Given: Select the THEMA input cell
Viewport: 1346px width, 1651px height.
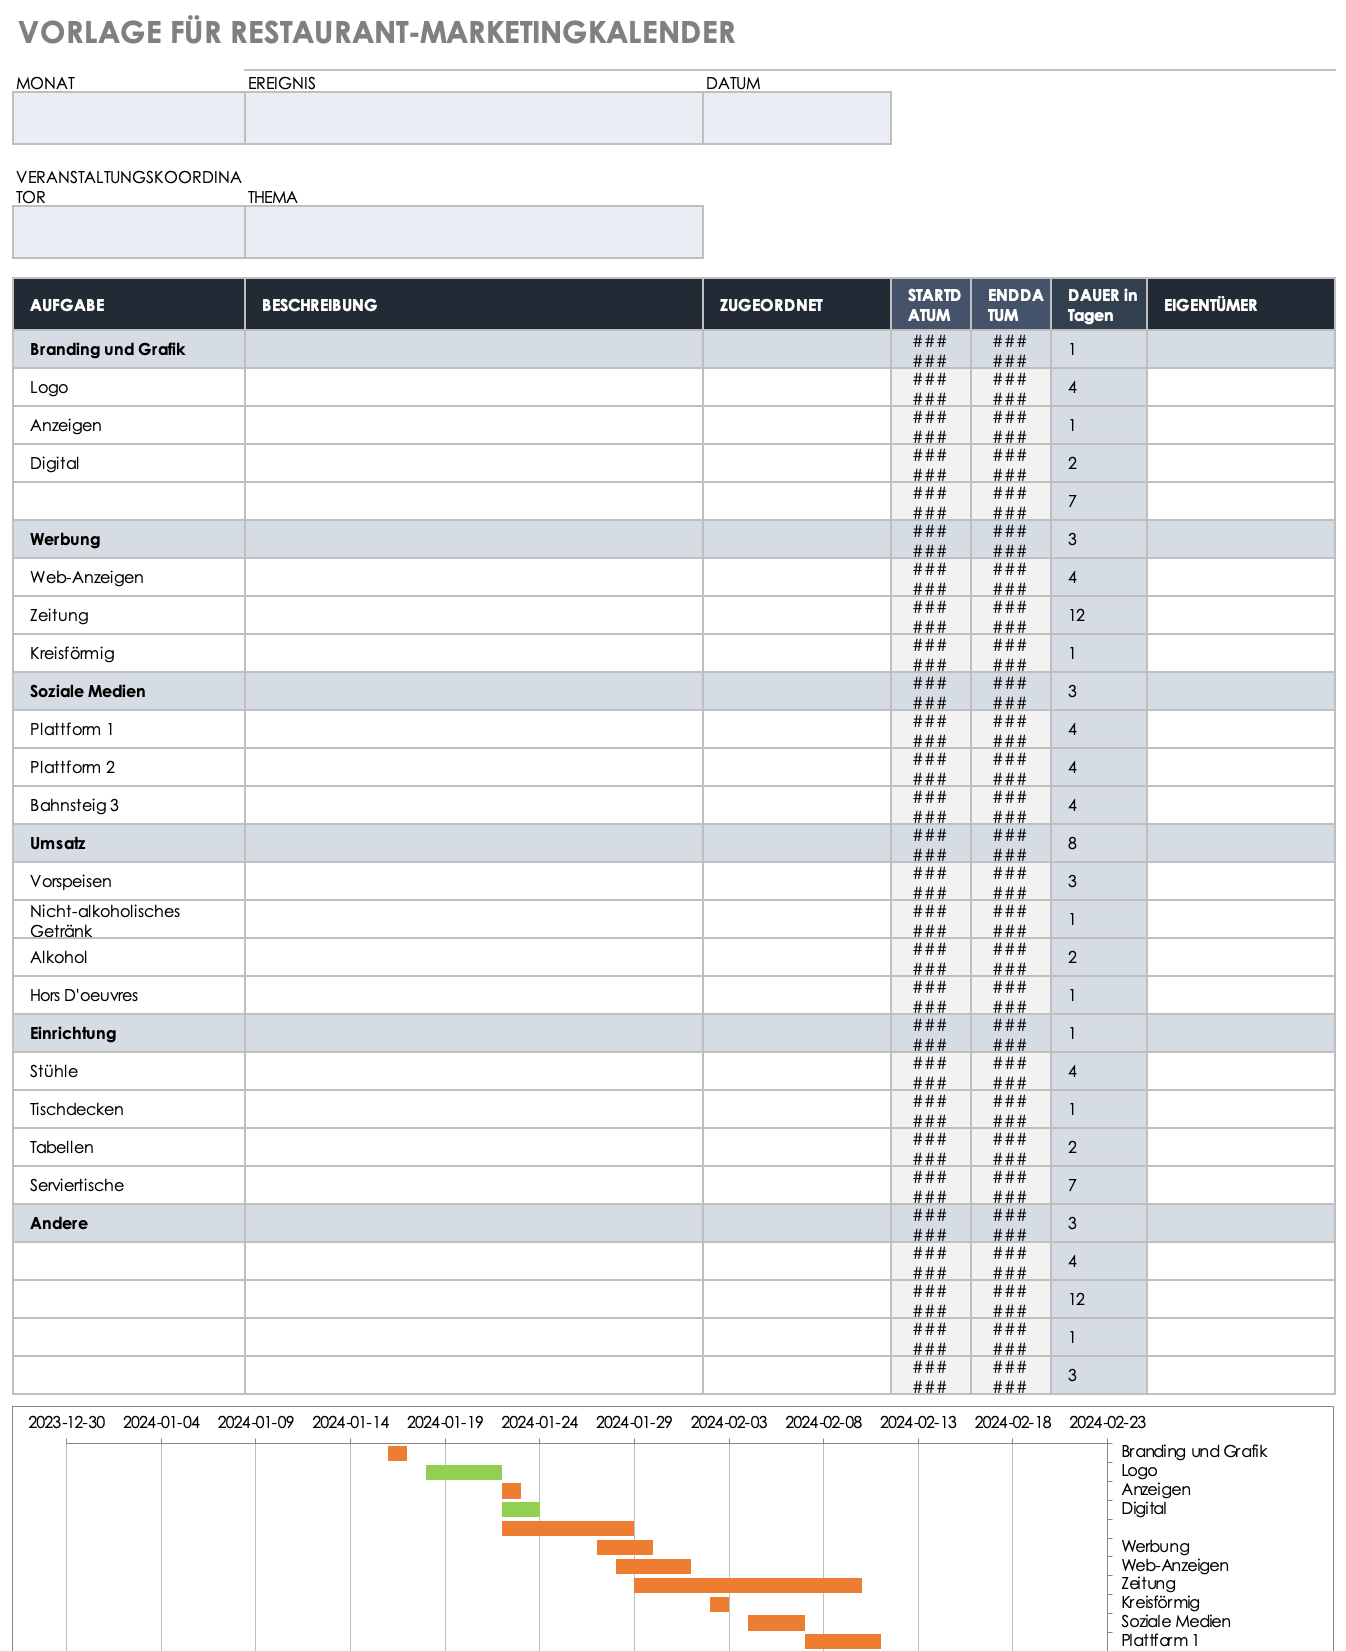Looking at the screenshot, I should click(x=474, y=232).
